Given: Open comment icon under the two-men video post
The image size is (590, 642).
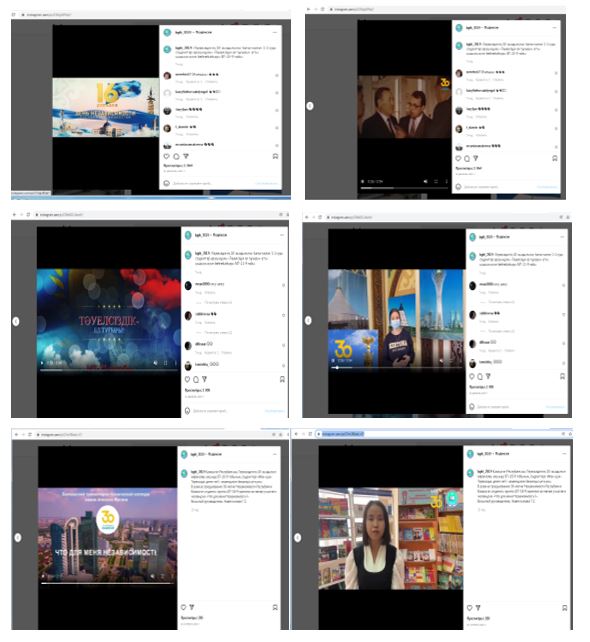Looking at the screenshot, I should point(467,158).
